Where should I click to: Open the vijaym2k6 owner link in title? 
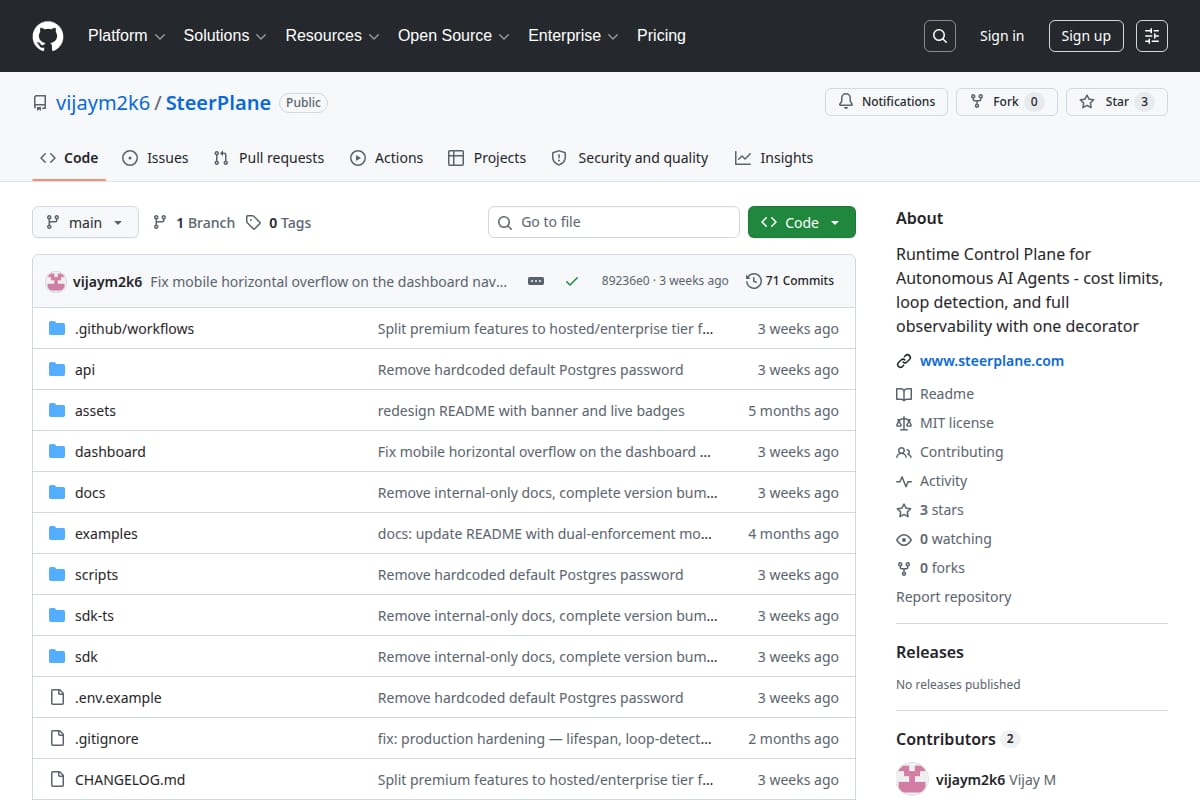point(101,103)
